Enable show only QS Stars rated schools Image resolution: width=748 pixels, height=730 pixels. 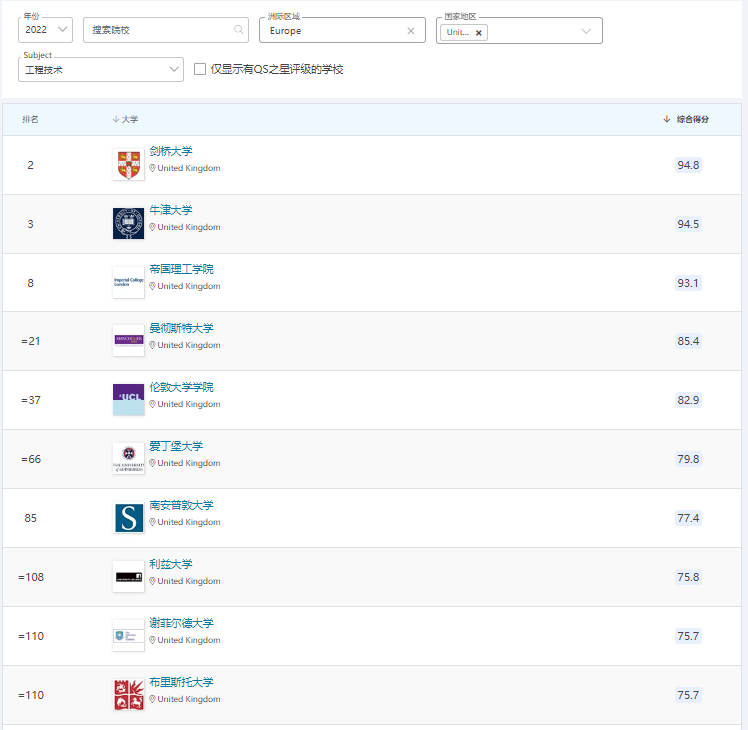pyautogui.click(x=200, y=69)
